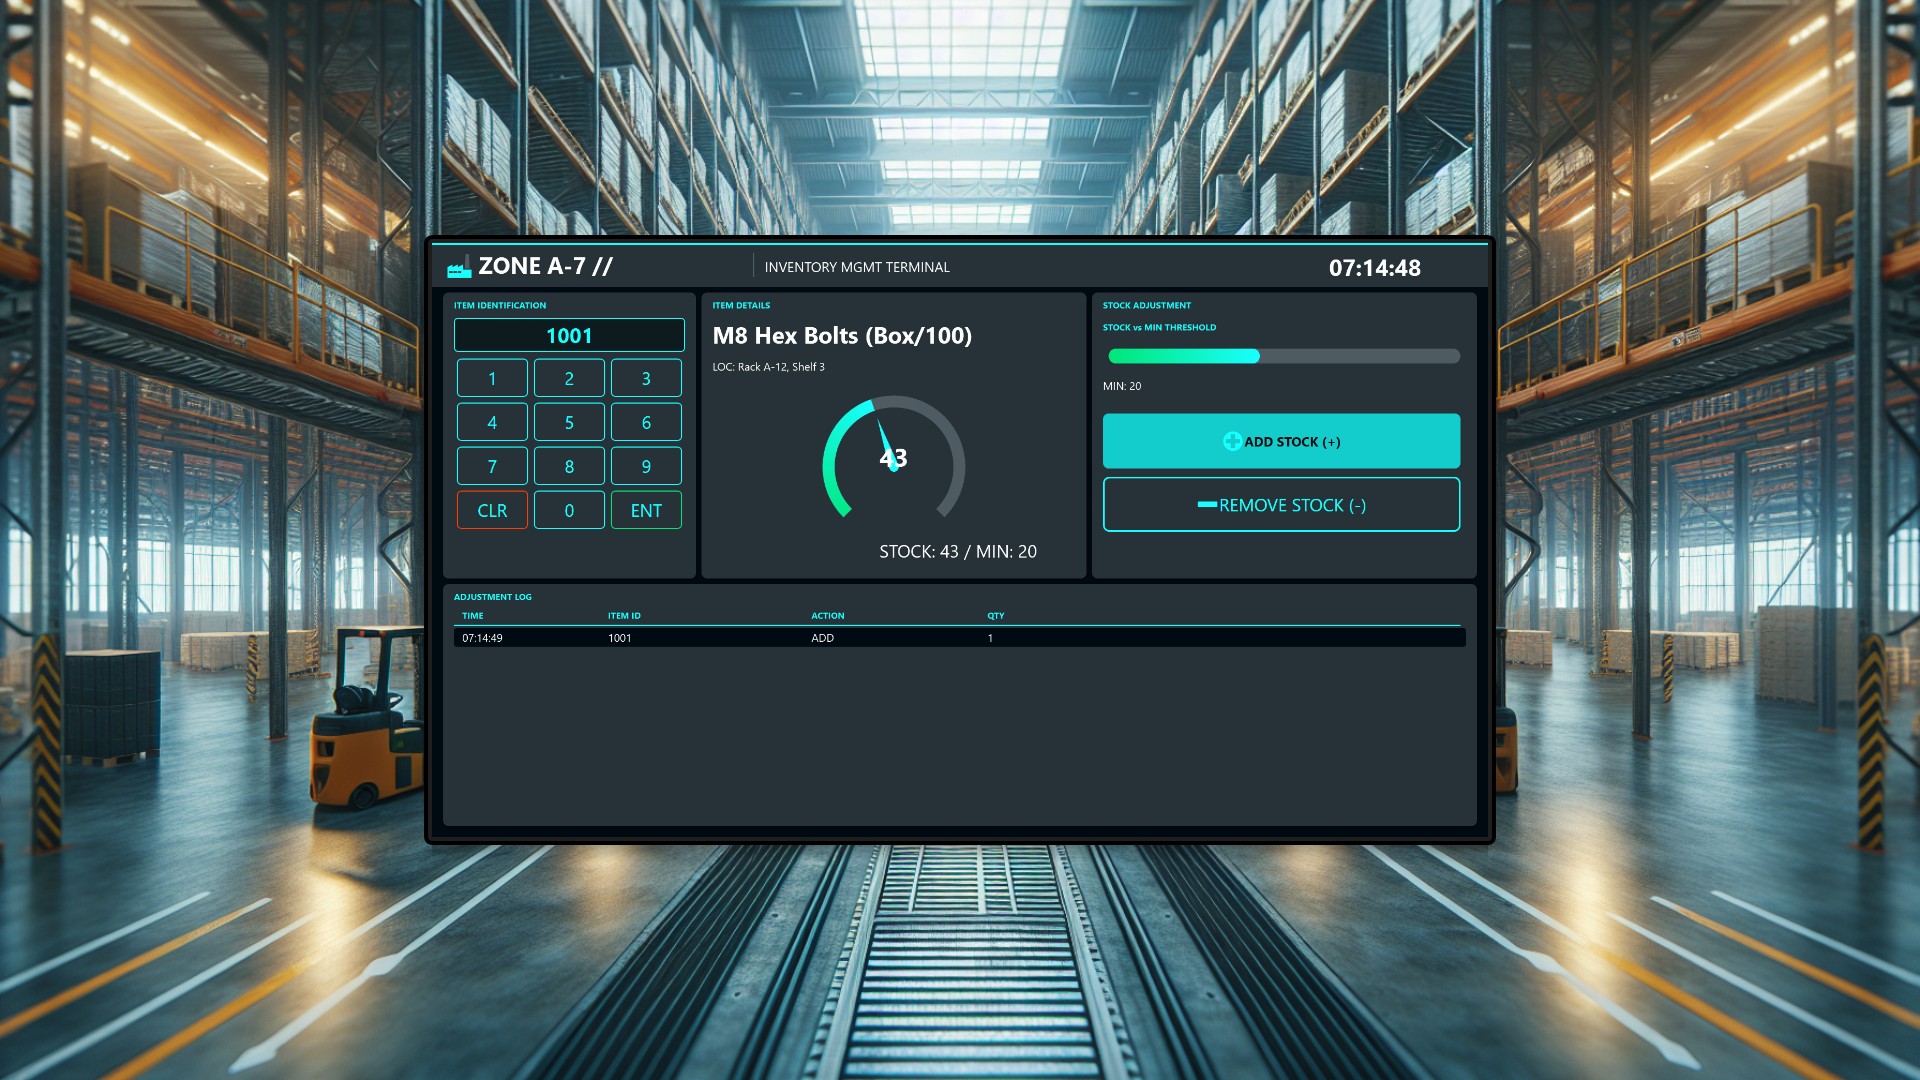Select the 07:14:49 log entry row
Screen dimensions: 1920x1080
pos(958,637)
